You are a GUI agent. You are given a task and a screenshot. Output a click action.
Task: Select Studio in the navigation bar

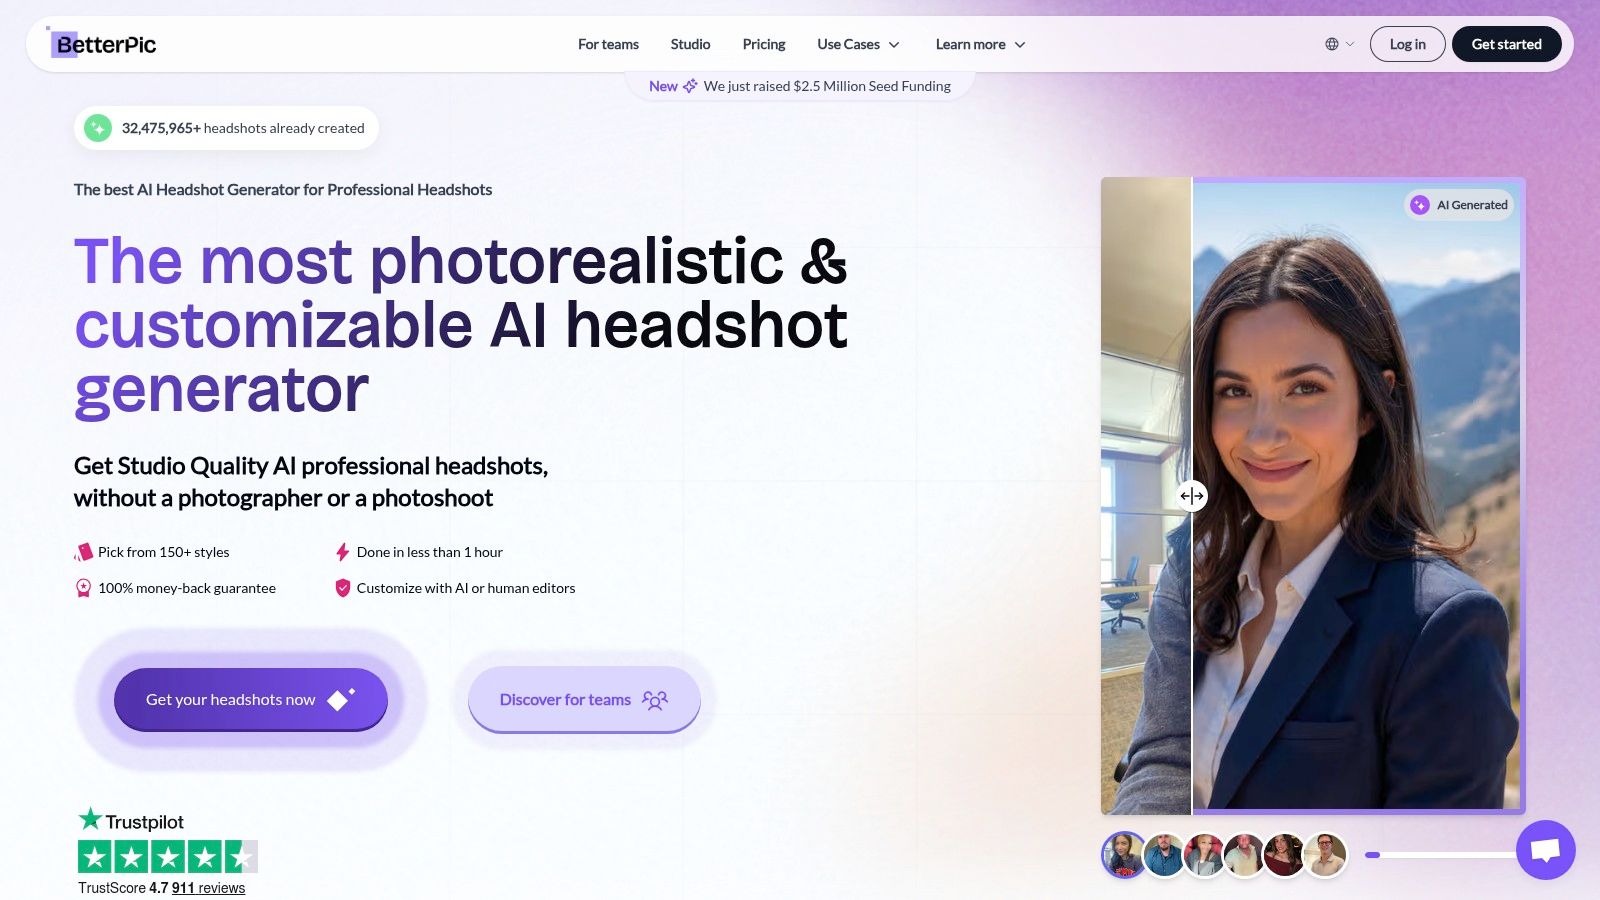coord(690,44)
